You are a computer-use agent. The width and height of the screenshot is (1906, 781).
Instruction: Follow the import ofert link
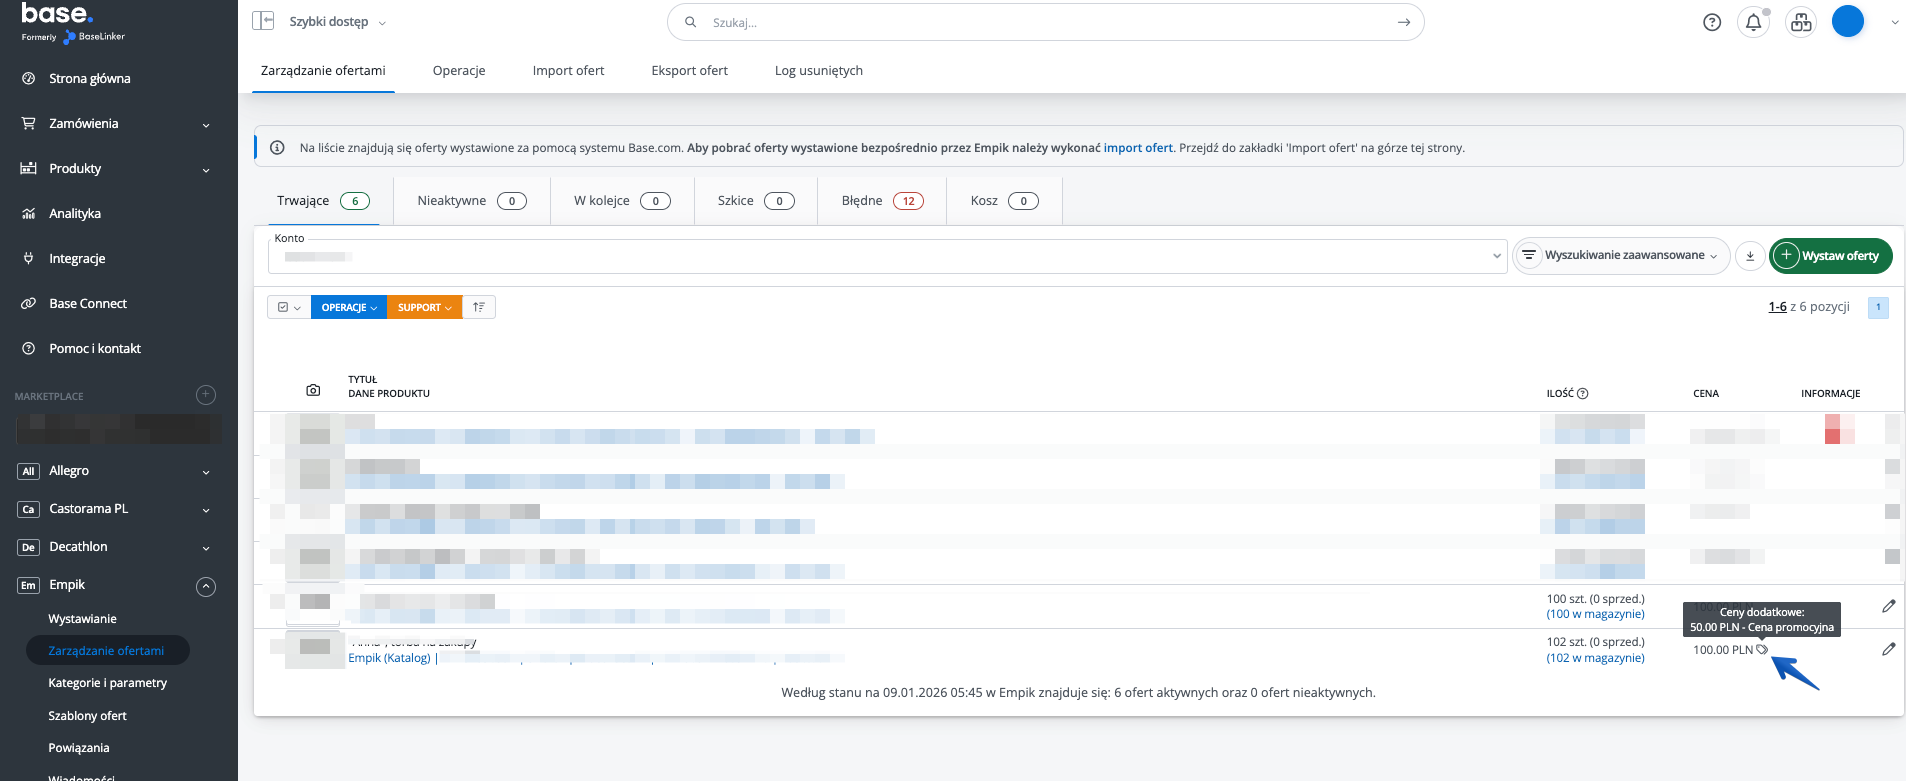[1137, 148]
